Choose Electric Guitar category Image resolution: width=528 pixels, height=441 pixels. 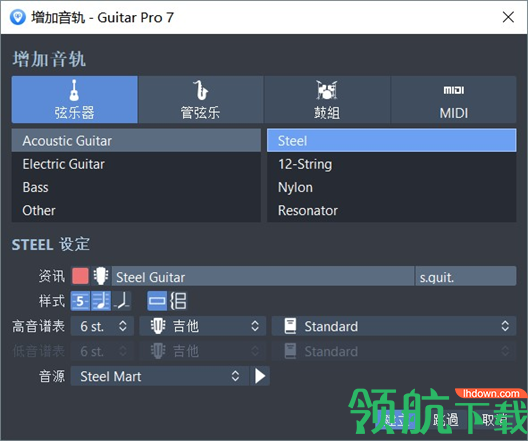(x=136, y=164)
